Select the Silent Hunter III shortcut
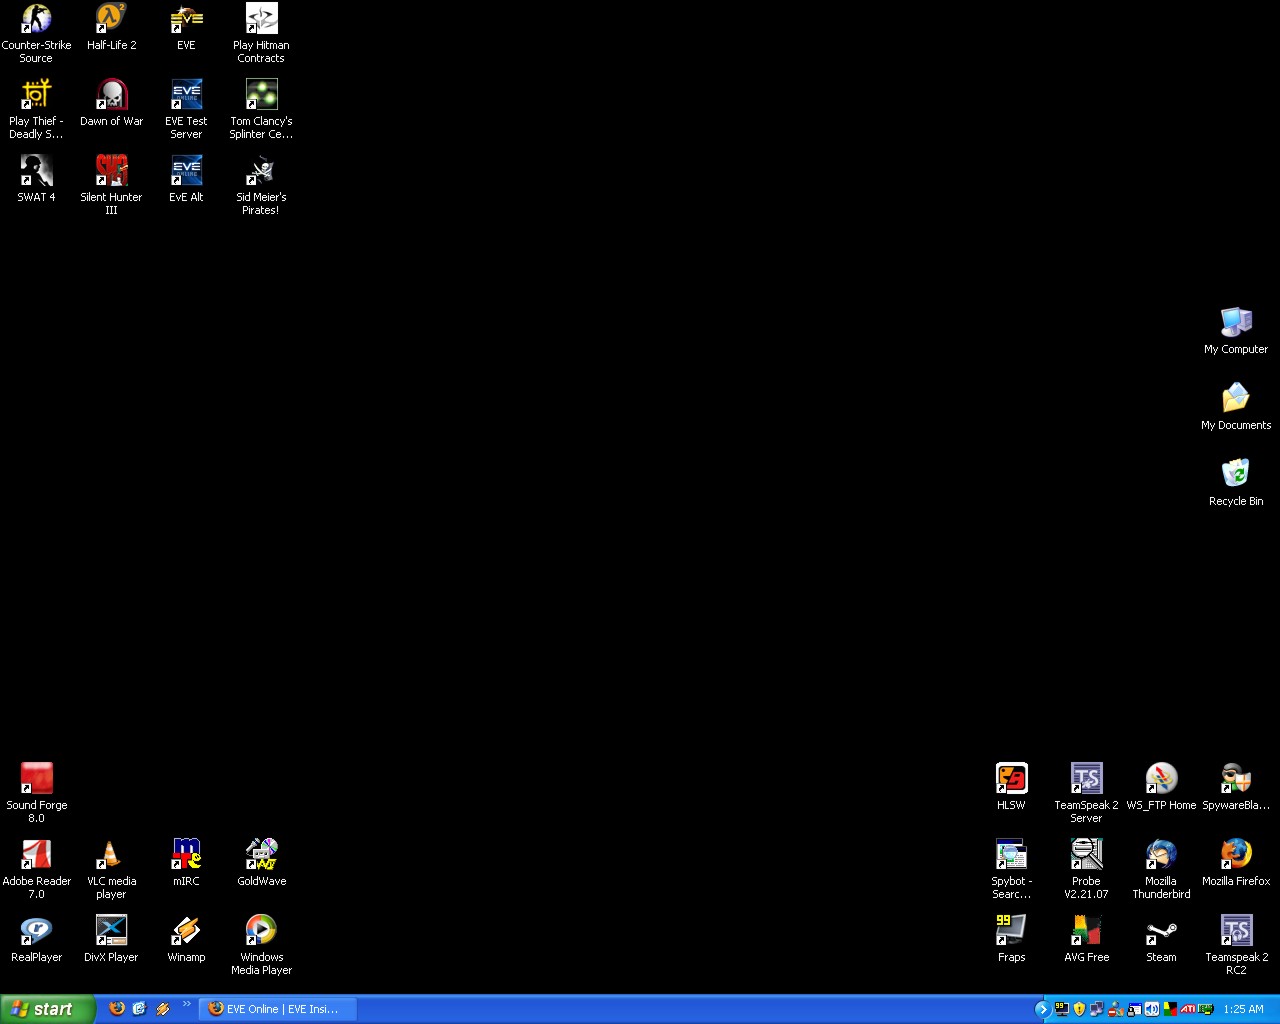The width and height of the screenshot is (1280, 1024). pyautogui.click(x=111, y=185)
